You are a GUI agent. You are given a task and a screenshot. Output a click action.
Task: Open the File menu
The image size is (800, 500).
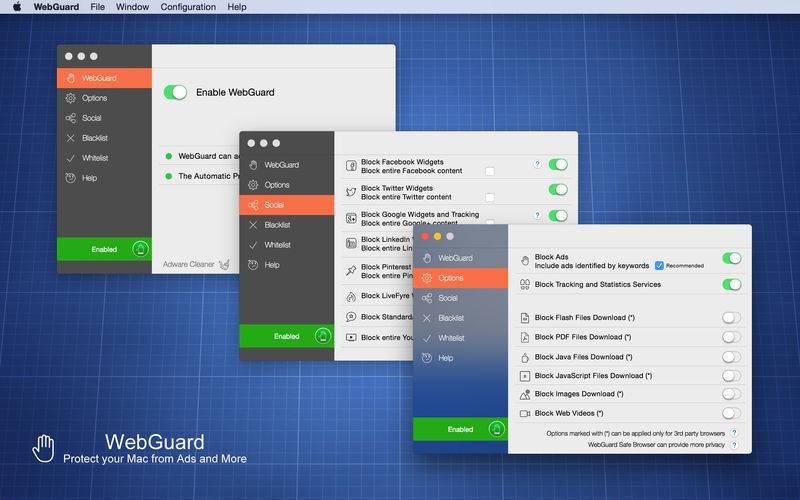[97, 7]
